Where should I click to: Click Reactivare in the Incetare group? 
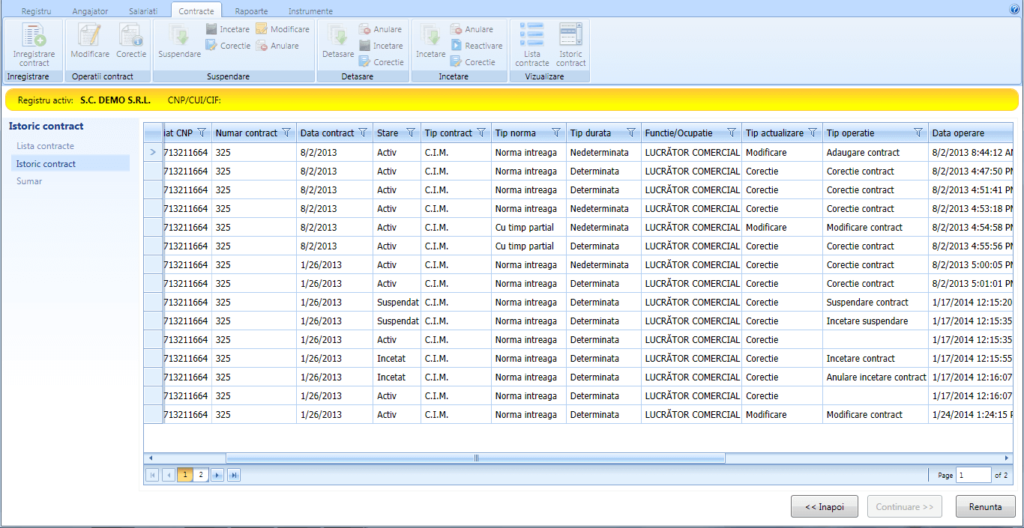476,46
